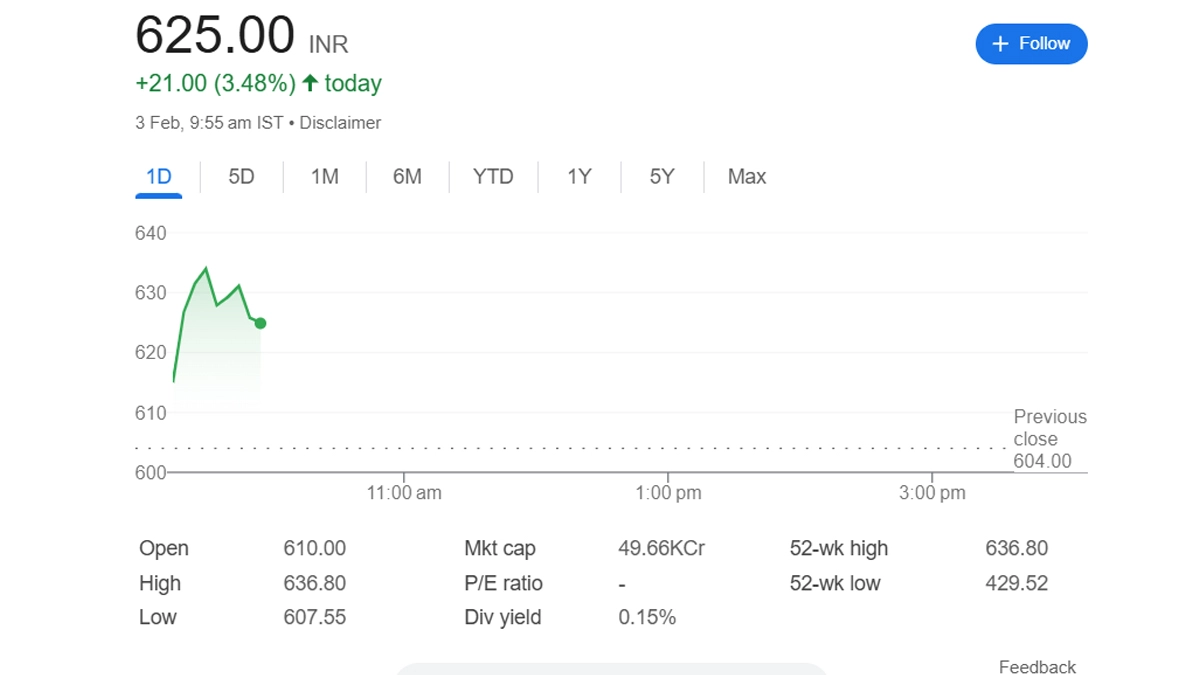
Task: Click the Feedback link
Action: tap(1037, 667)
